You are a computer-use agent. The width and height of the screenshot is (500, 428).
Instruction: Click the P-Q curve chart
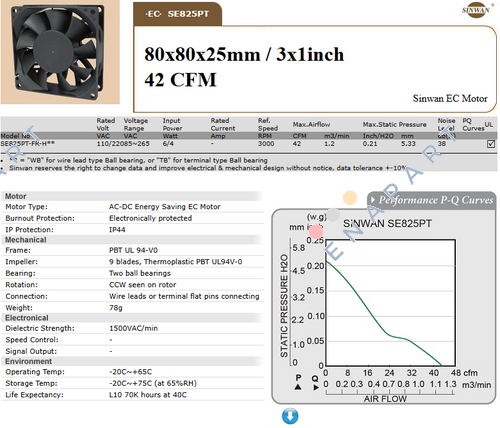pyautogui.click(x=390, y=302)
